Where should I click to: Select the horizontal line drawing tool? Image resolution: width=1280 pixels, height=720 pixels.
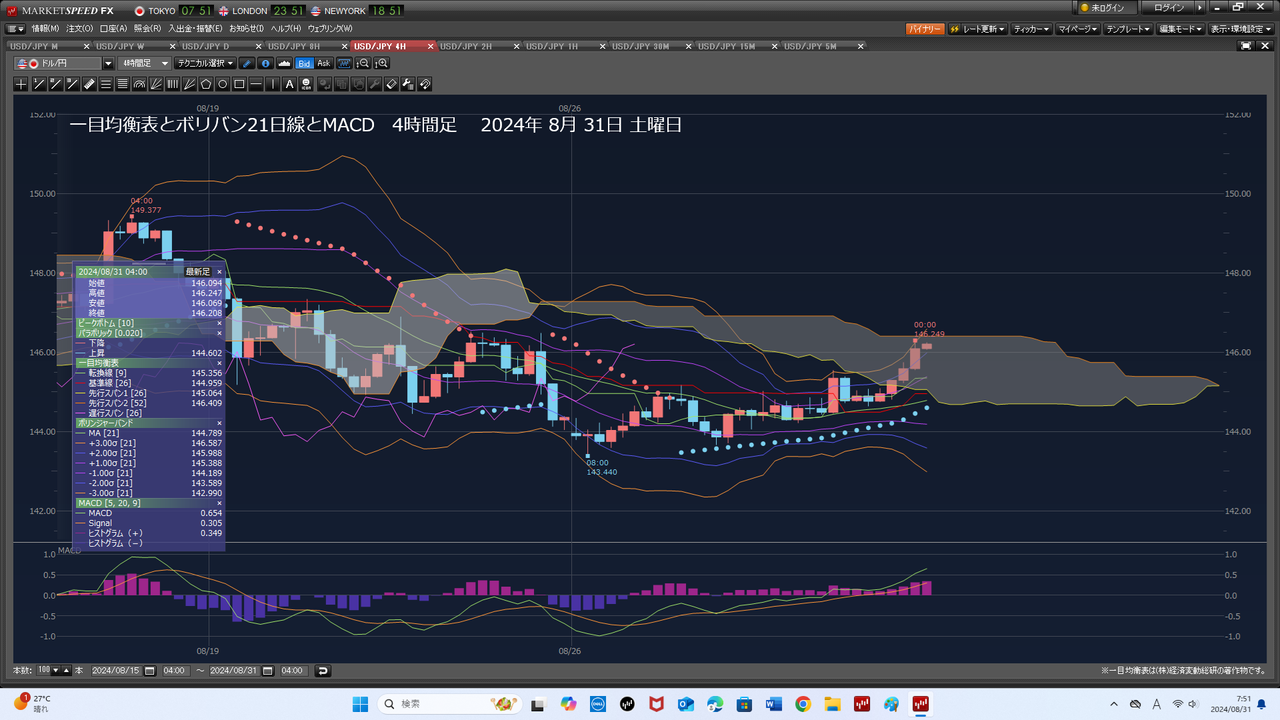(257, 84)
